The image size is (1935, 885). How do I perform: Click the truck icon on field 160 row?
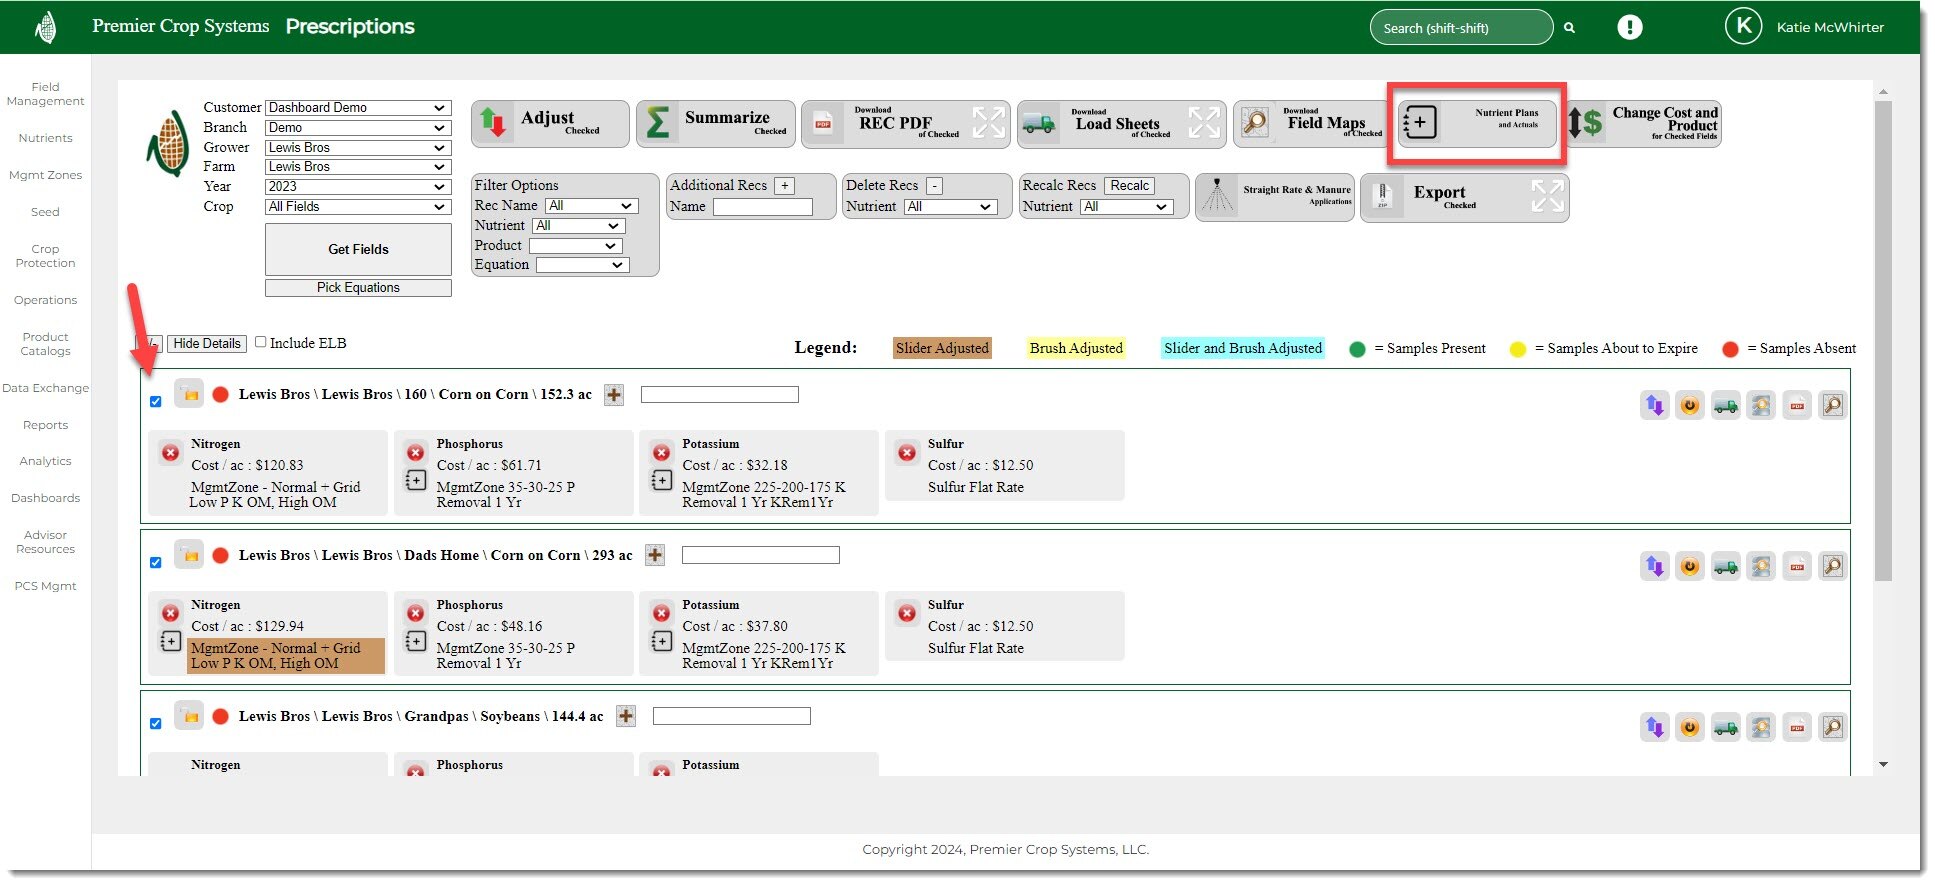pyautogui.click(x=1725, y=406)
